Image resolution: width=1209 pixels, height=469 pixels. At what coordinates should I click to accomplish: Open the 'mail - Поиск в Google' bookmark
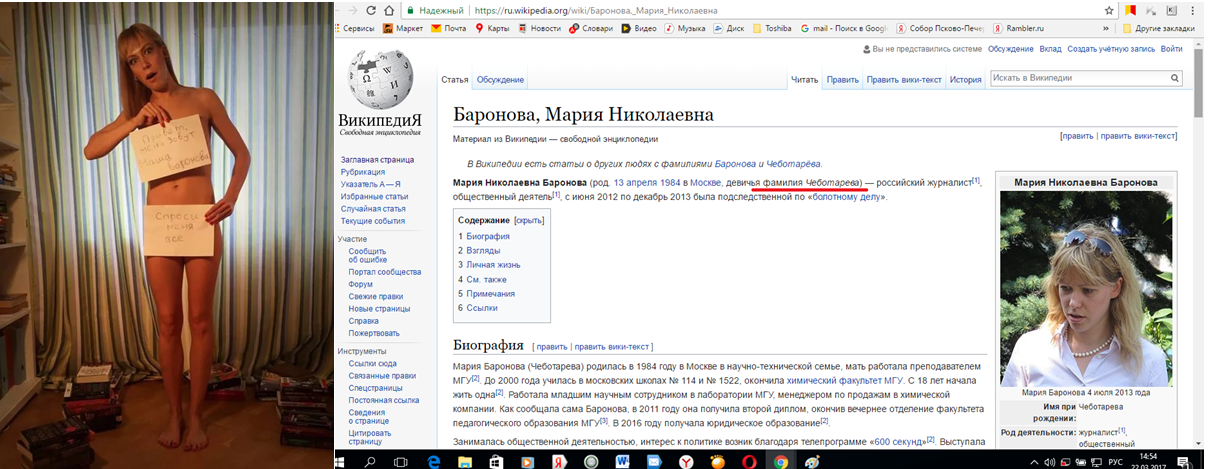tap(845, 28)
